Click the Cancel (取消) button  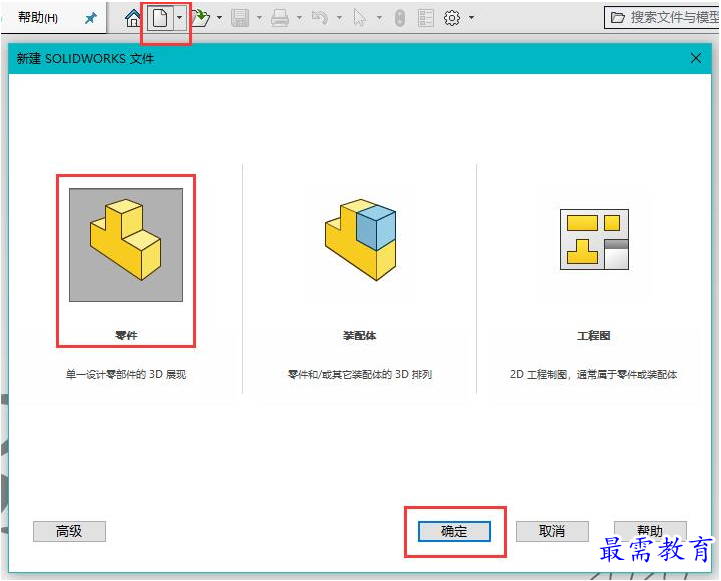(552, 531)
